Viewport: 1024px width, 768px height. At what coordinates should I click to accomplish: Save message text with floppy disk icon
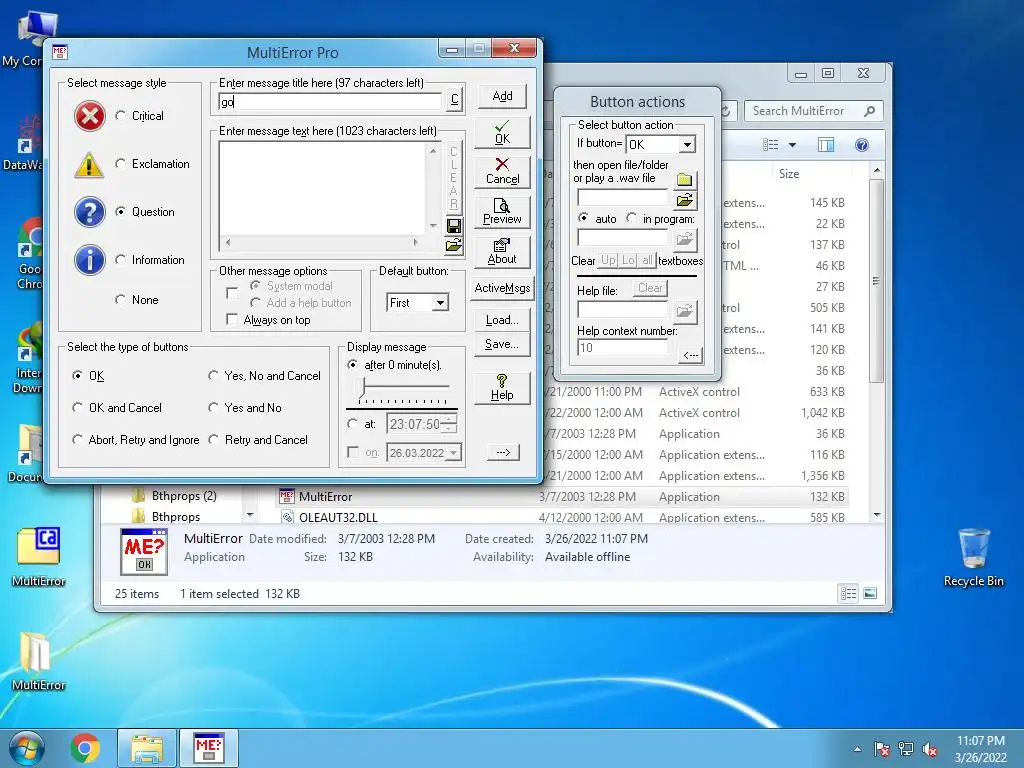coord(453,226)
